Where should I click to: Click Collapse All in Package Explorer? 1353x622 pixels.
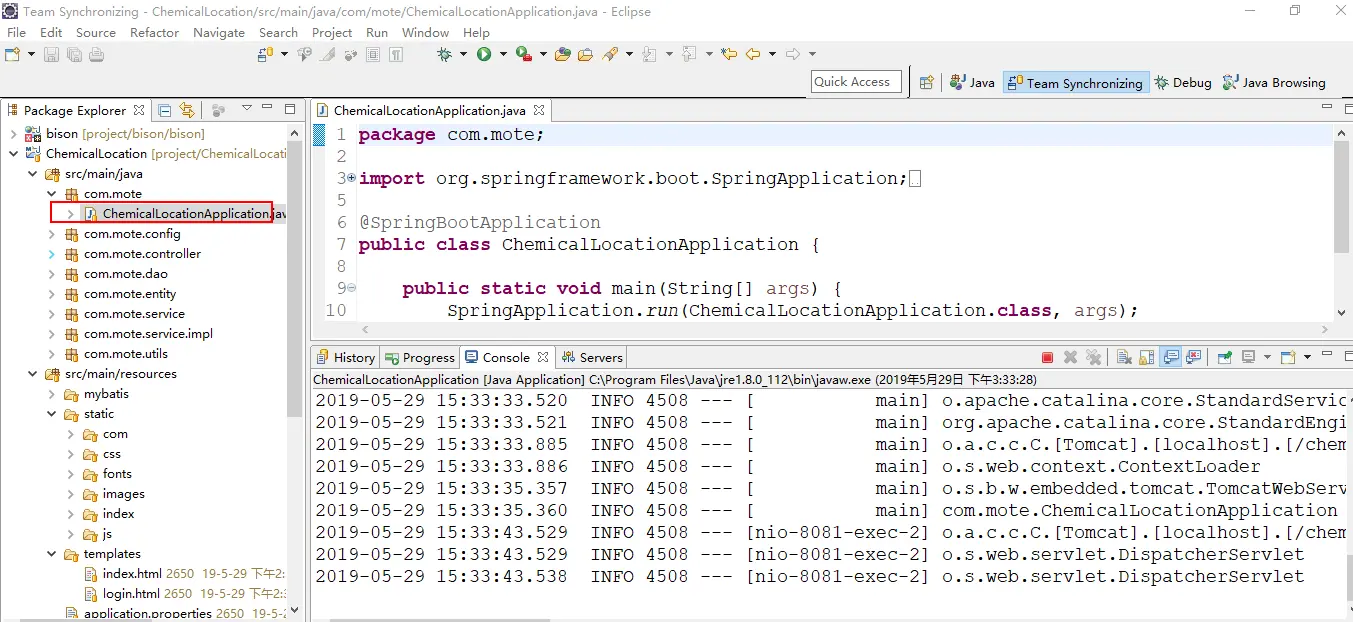click(165, 110)
